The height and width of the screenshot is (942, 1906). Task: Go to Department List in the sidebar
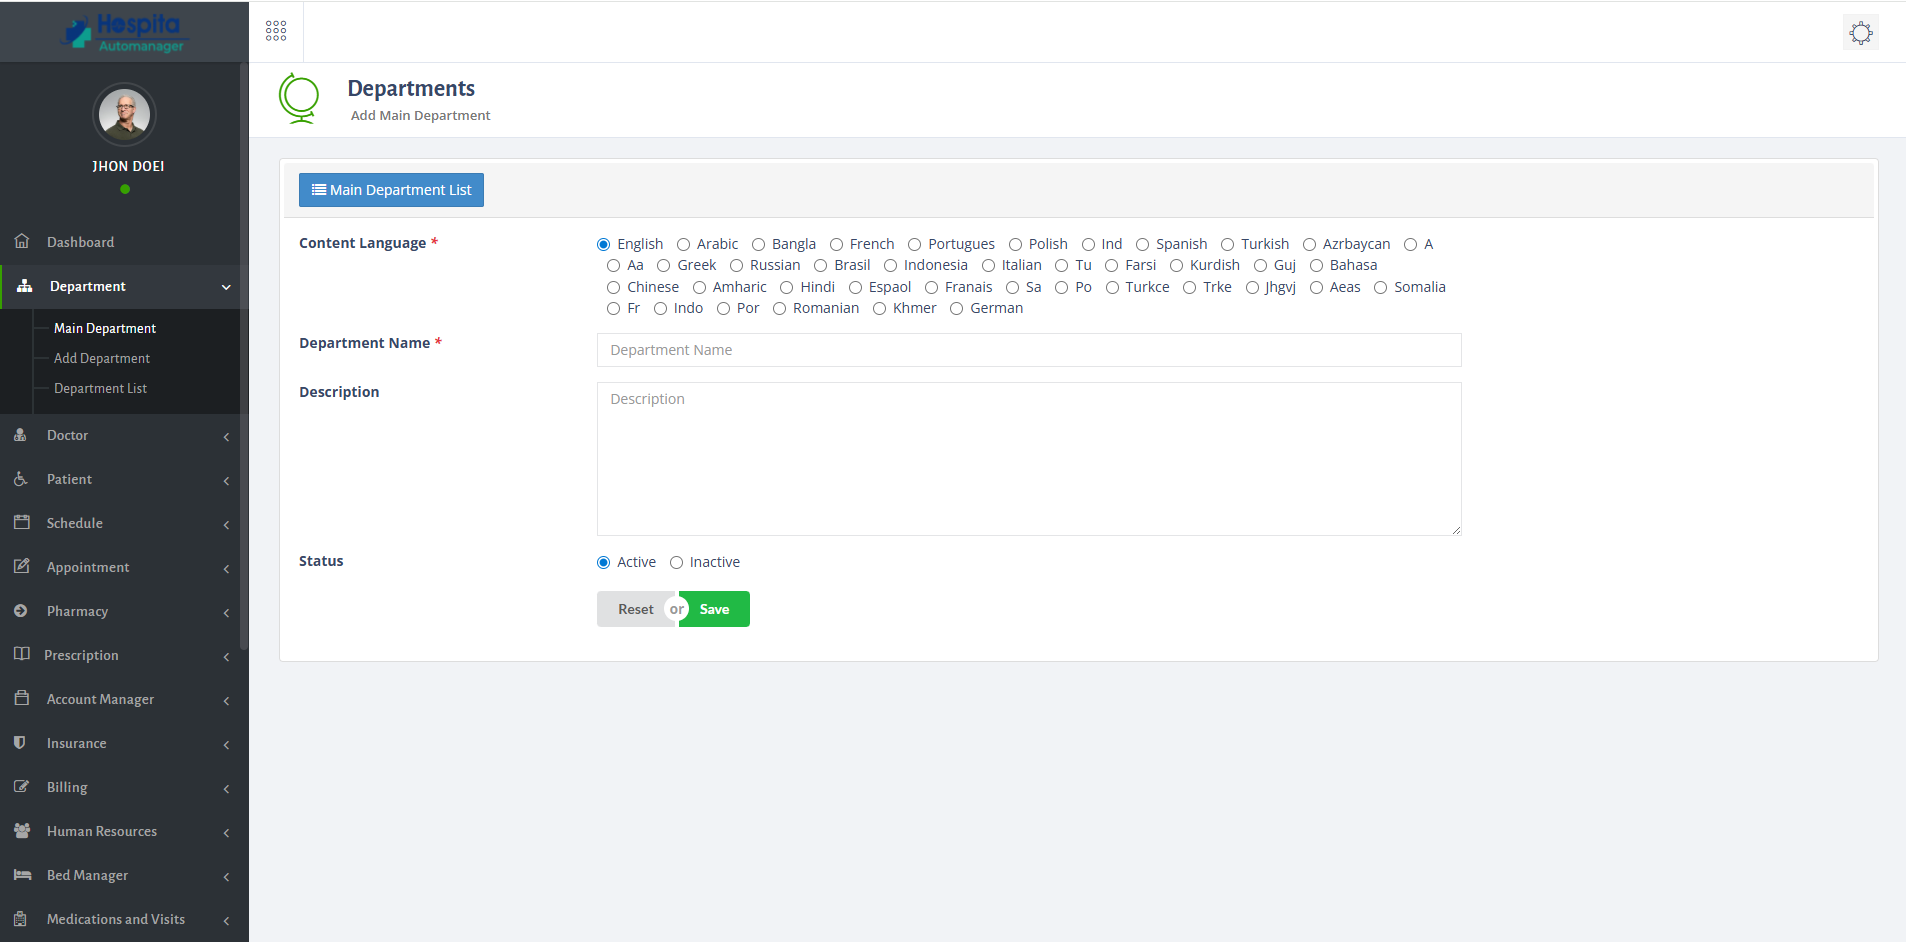point(100,388)
